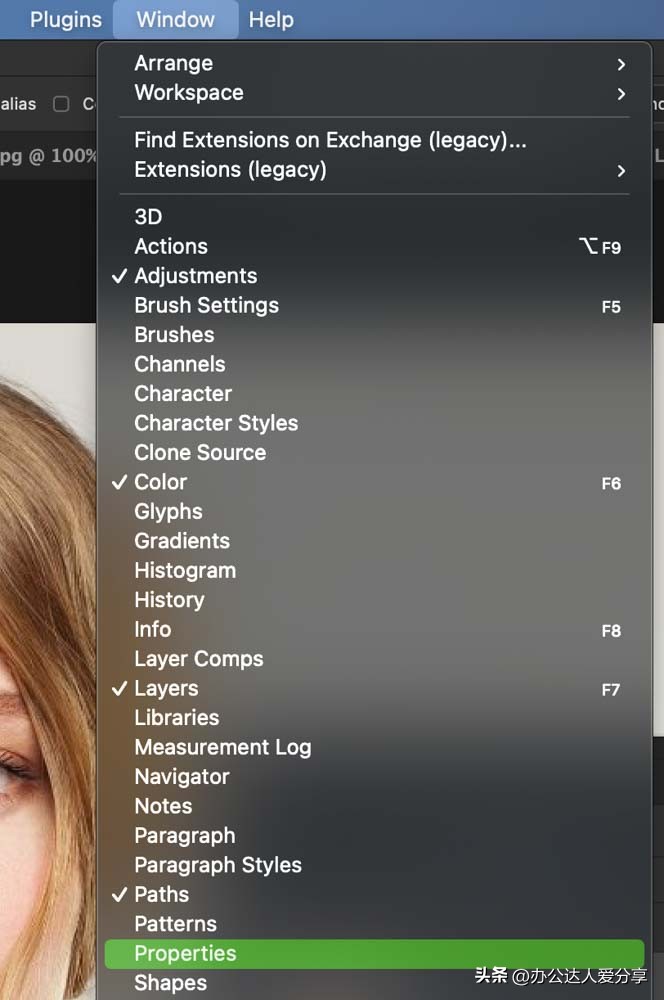Image resolution: width=664 pixels, height=1000 pixels.
Task: Open the Plugins menu
Action: pos(66,20)
